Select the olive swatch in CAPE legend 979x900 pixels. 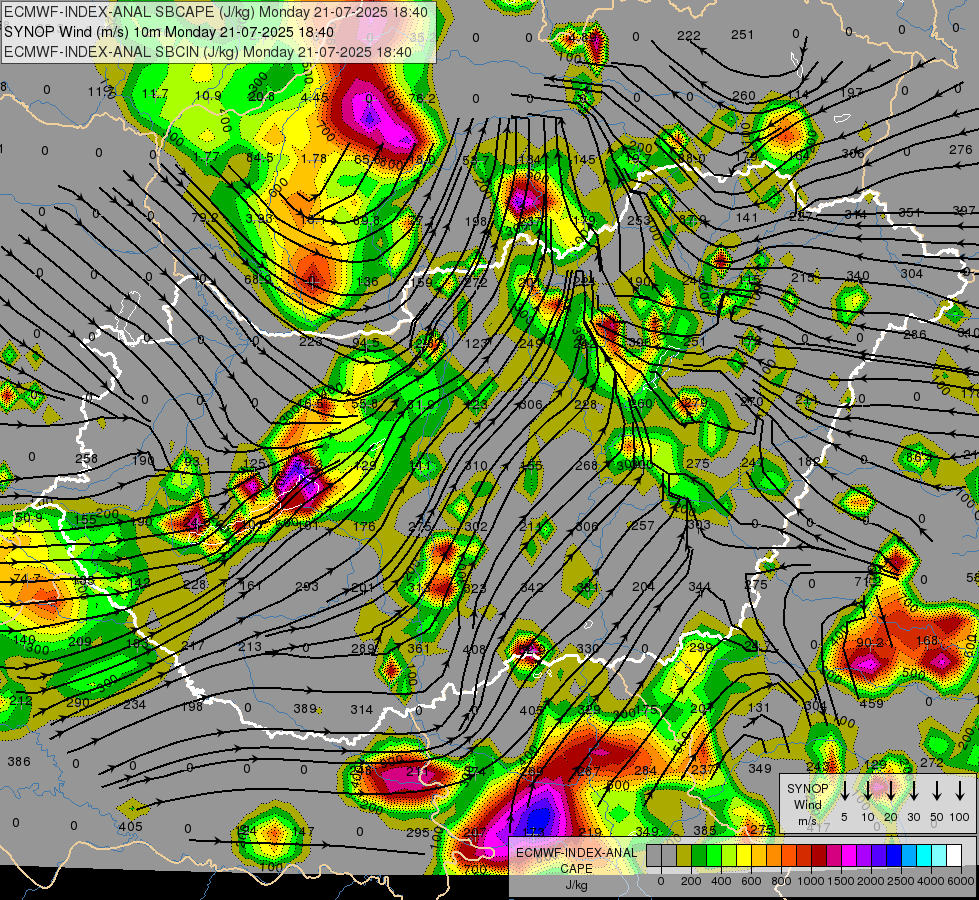[x=684, y=855]
